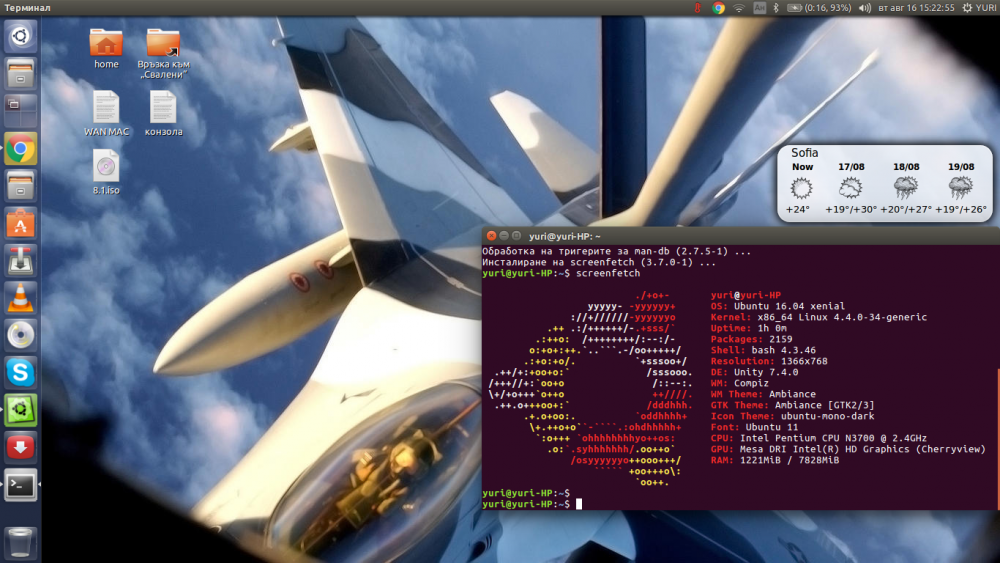1000x563 pixels.
Task: Click the terminal's orange scrollbar handle
Action: (997, 439)
